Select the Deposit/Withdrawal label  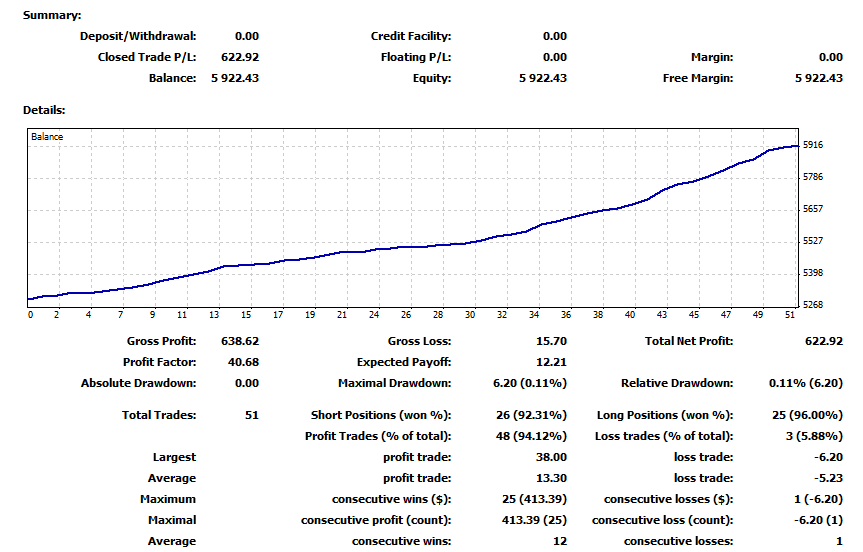138,36
